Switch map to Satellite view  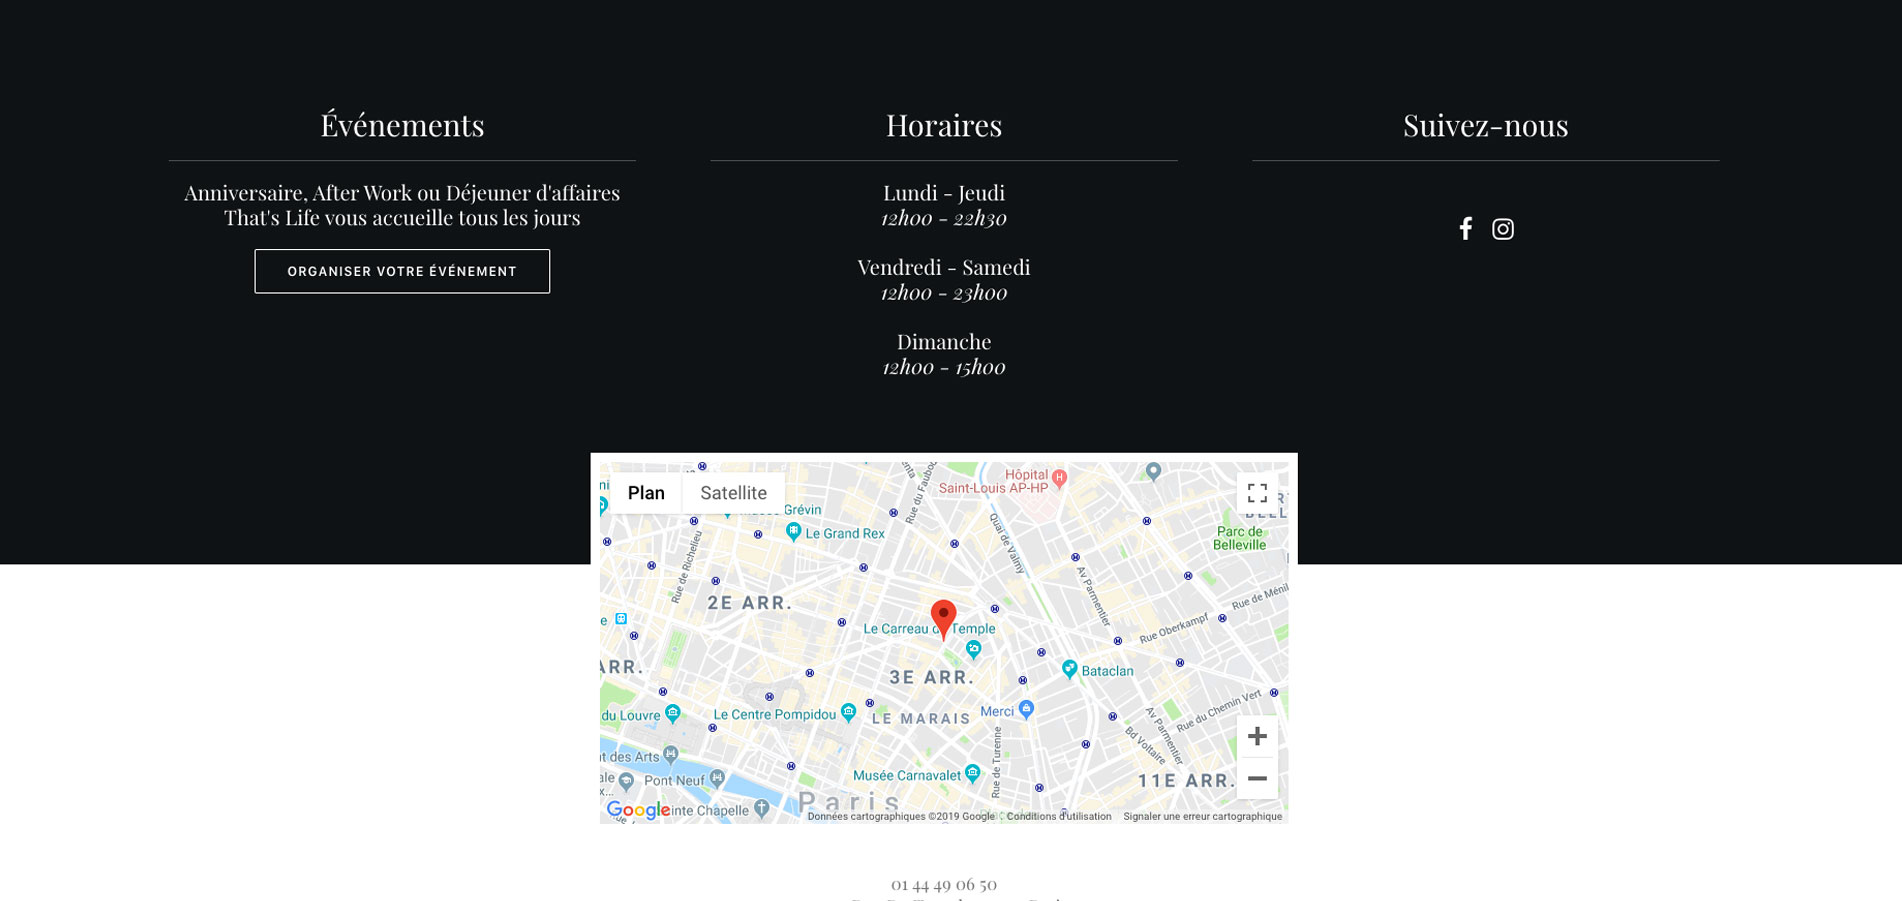[x=733, y=493]
